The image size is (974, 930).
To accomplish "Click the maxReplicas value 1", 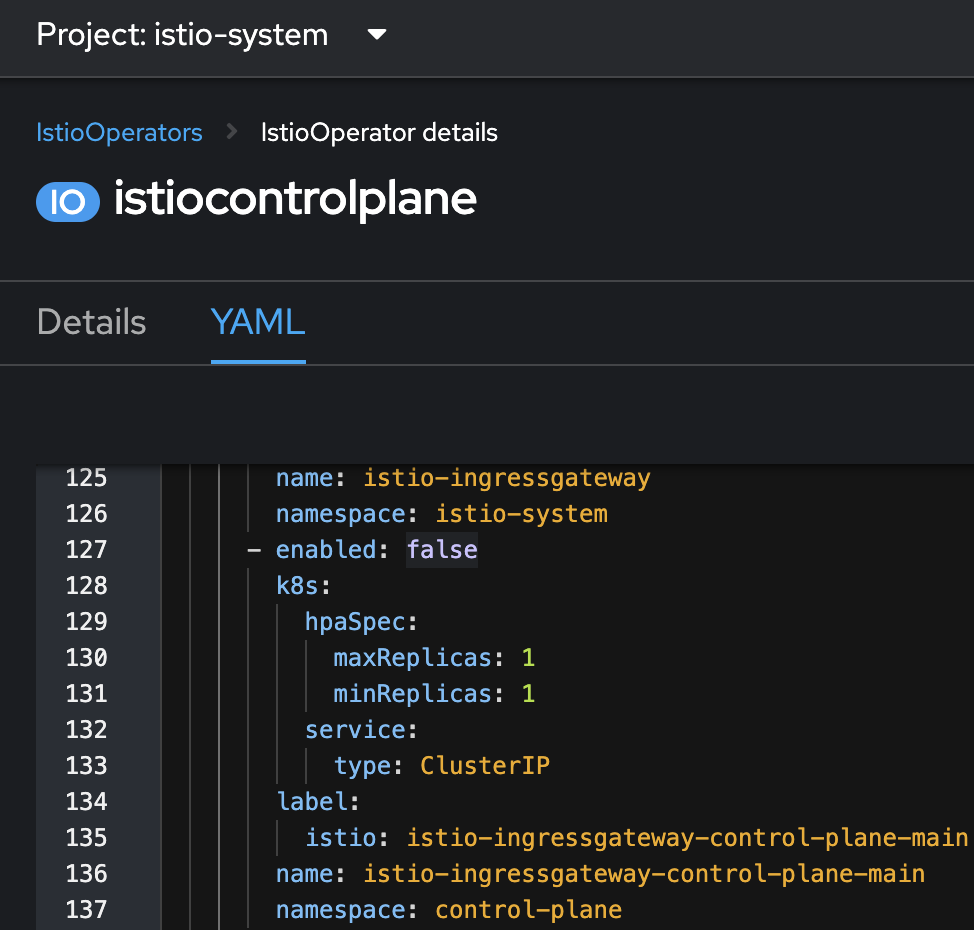I will point(528,658).
